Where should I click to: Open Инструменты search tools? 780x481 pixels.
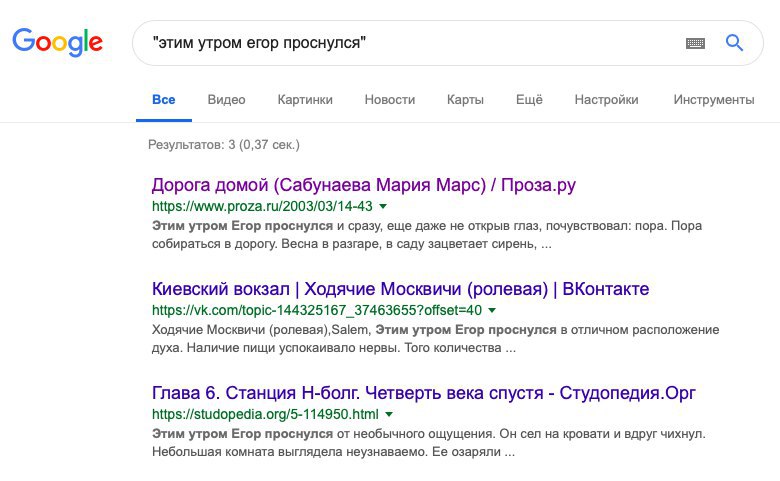point(714,99)
